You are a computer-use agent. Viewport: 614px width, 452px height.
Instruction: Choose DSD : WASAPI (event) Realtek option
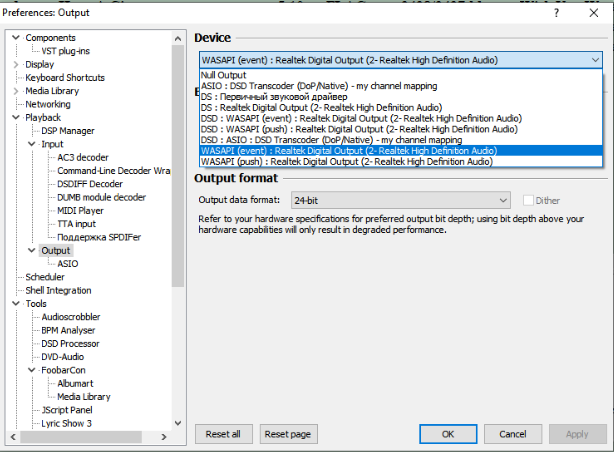pyautogui.click(x=401, y=118)
